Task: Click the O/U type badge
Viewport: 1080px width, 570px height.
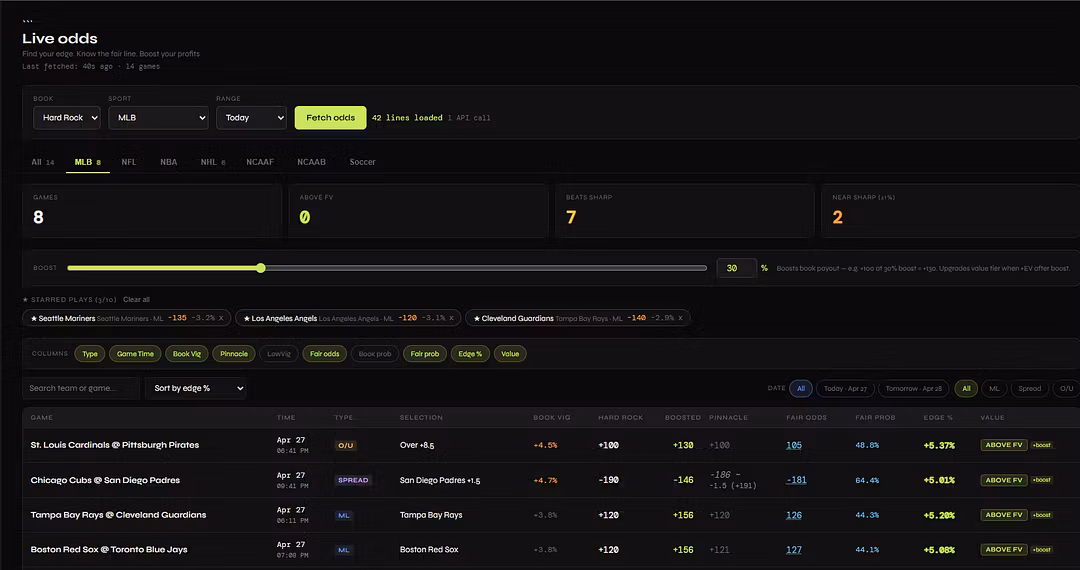Action: (x=346, y=445)
